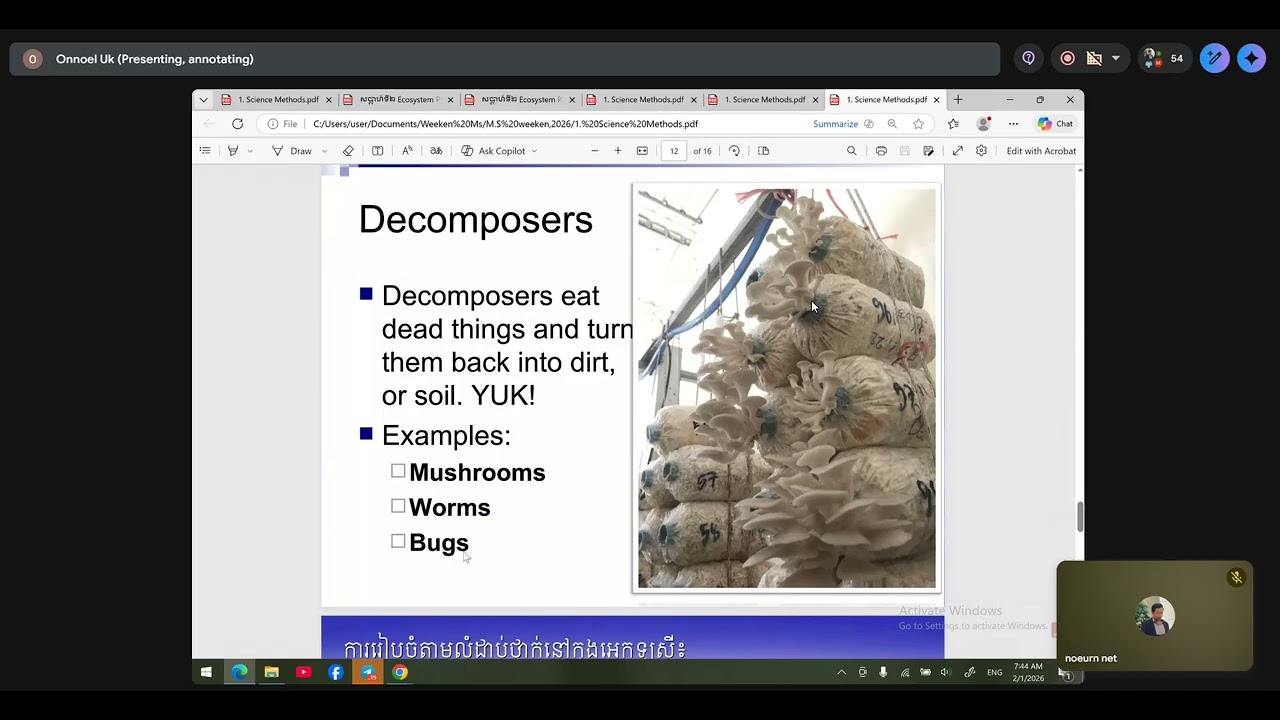
Task: Add this page to favorites star
Action: (x=918, y=124)
